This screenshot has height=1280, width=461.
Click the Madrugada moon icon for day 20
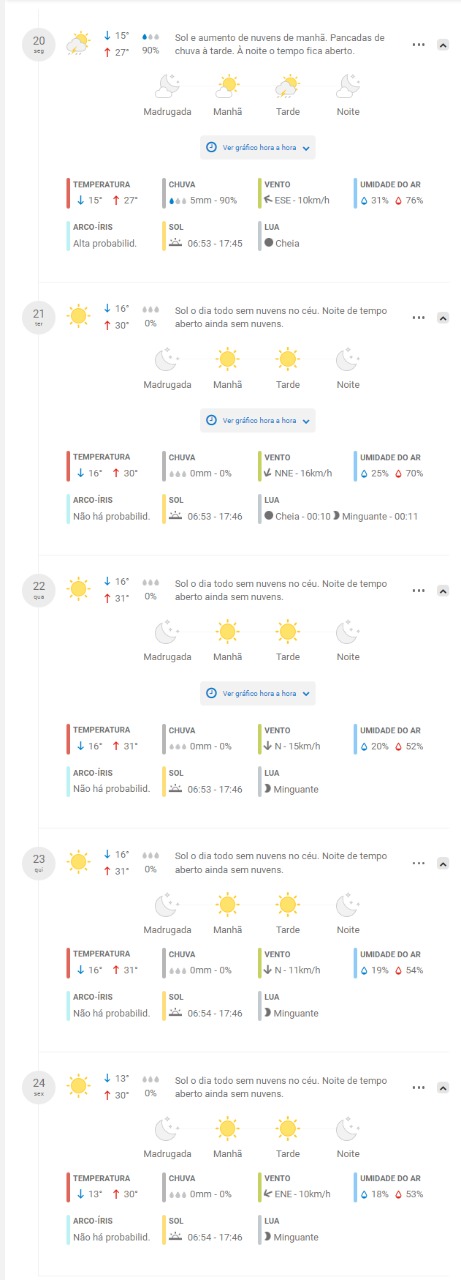pos(167,86)
